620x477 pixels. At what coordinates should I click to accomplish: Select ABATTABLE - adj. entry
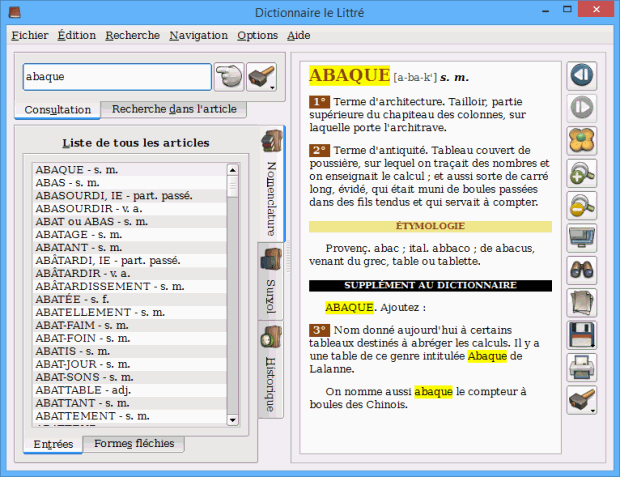[130, 390]
